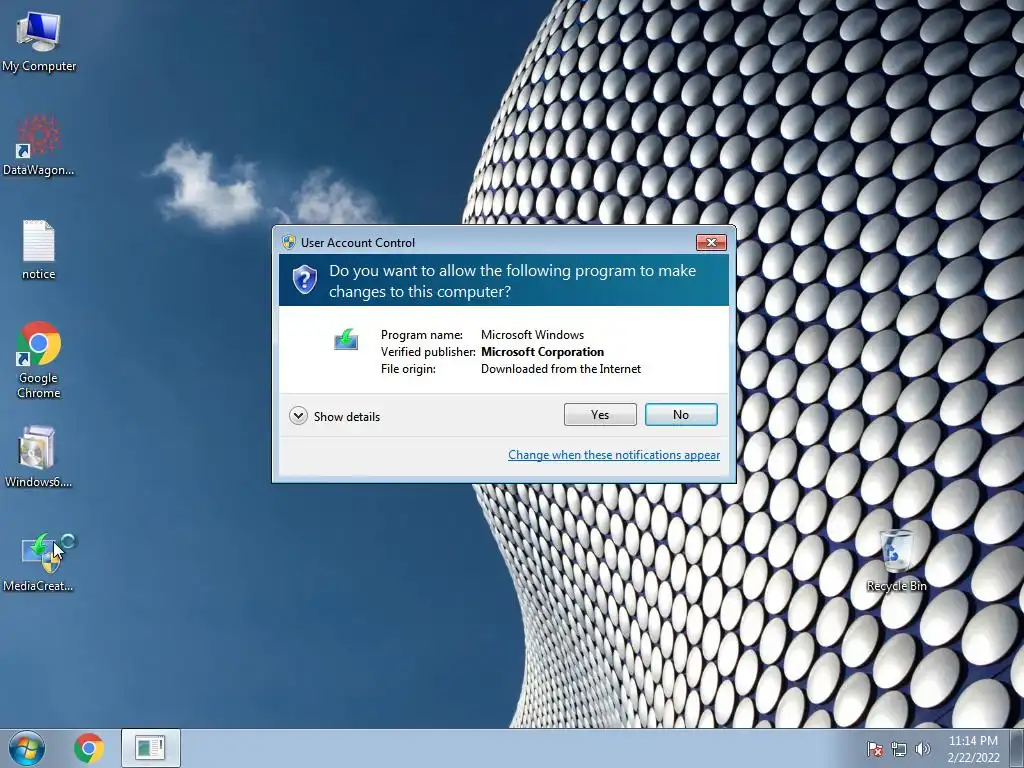Click the program icon in UAC dialog
The image size is (1024, 768).
pos(346,340)
